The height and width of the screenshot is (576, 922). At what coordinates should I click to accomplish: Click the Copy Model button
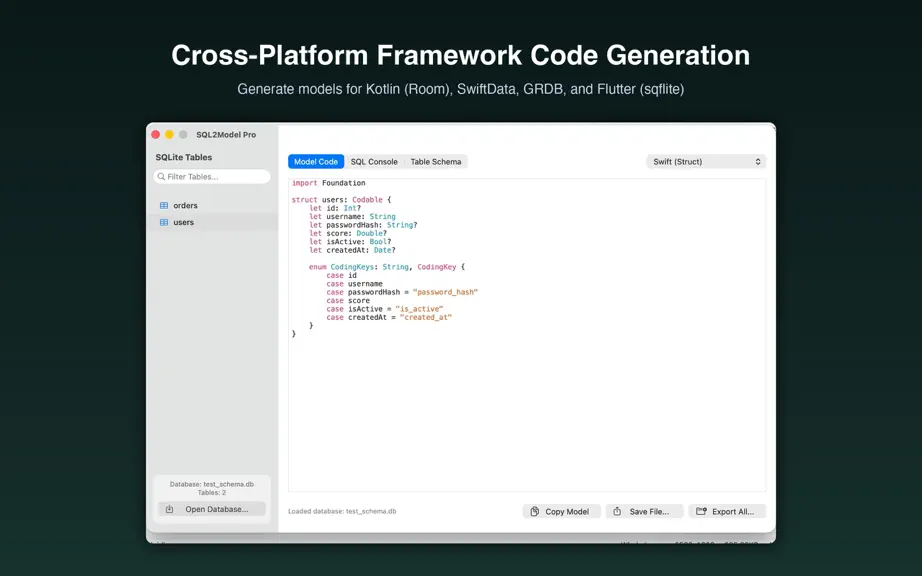(x=562, y=511)
